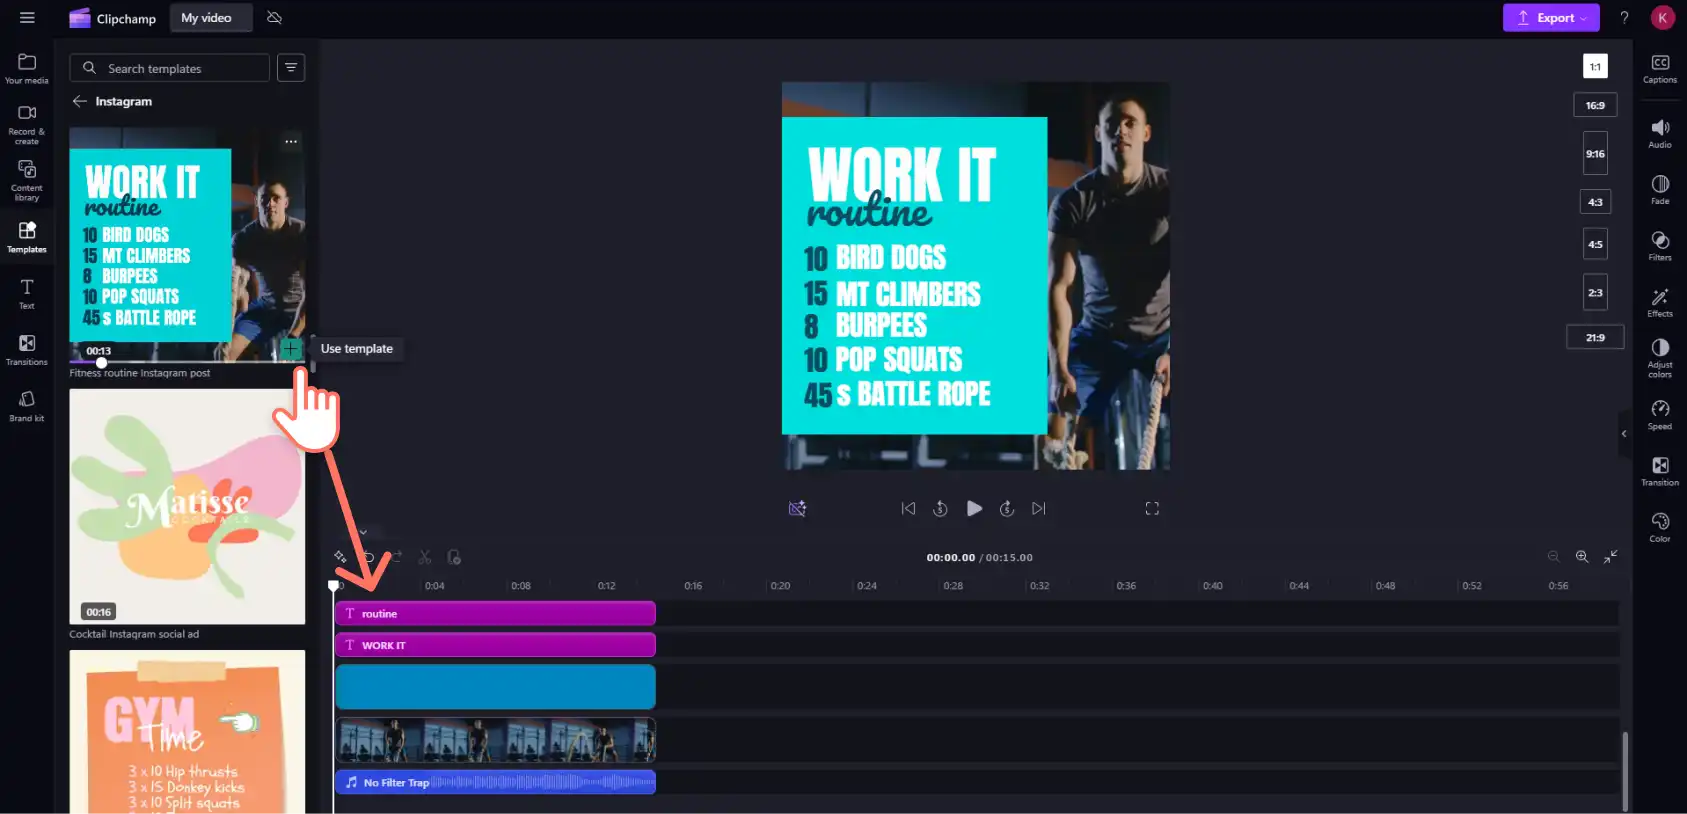Skip to the start of video
This screenshot has height=814, width=1687.
click(908, 509)
